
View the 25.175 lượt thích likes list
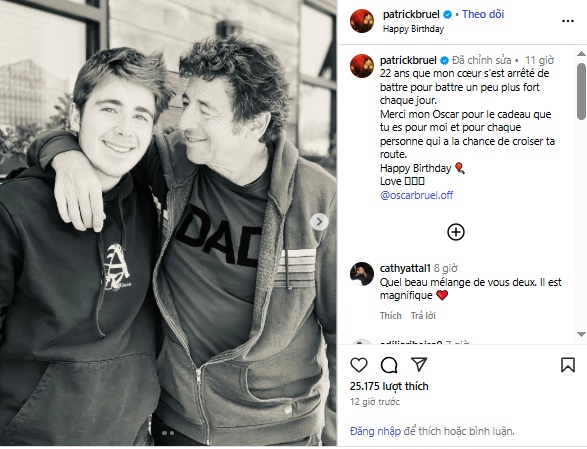tap(389, 386)
